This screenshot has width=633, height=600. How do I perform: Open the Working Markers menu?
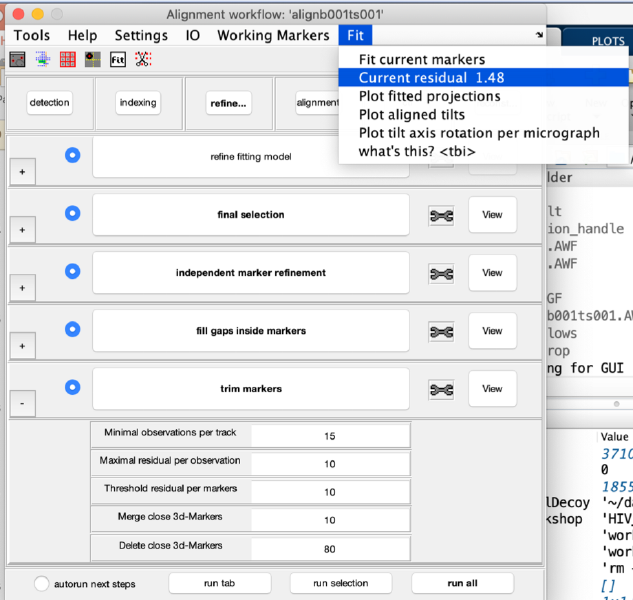273,36
